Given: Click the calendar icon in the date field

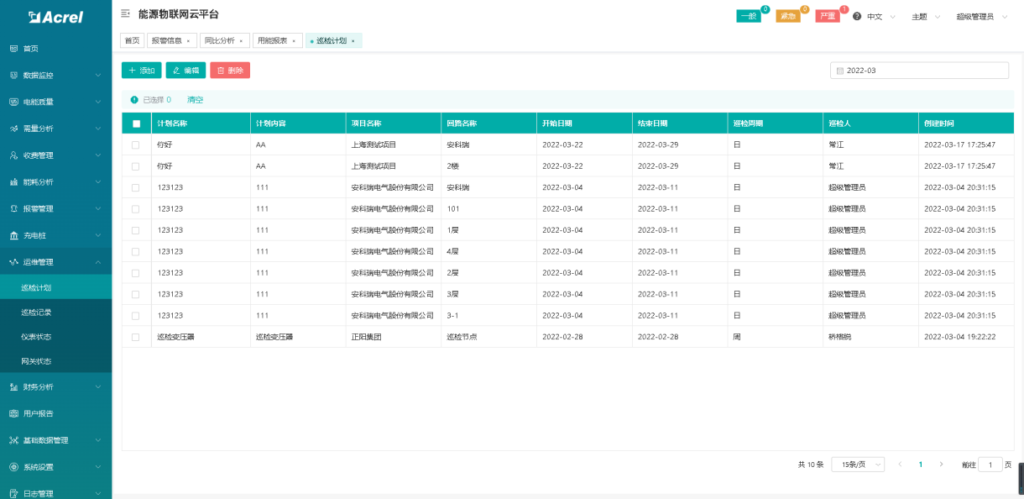Looking at the screenshot, I should [840, 71].
